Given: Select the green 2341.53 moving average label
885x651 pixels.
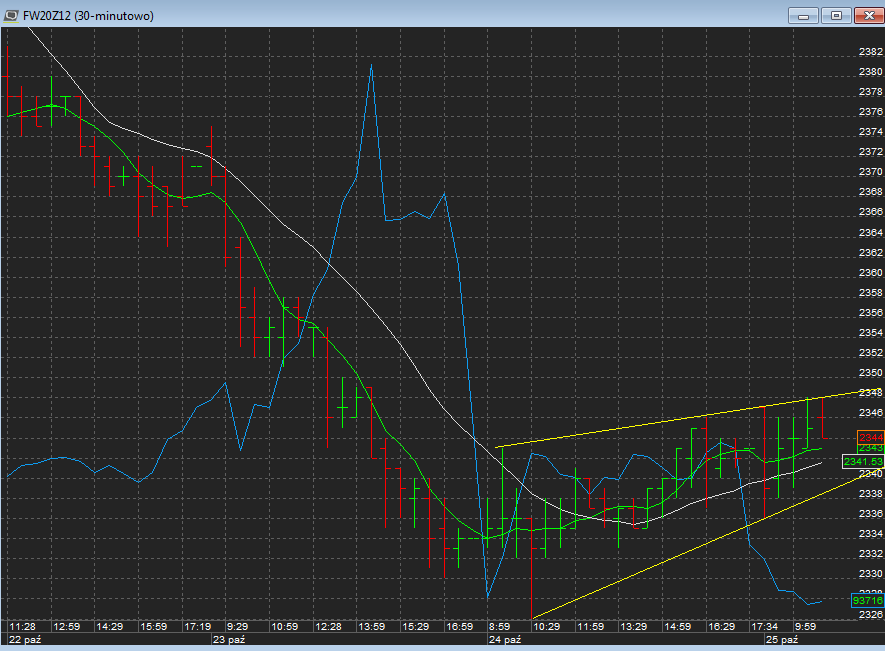Looking at the screenshot, I should (x=863, y=461).
